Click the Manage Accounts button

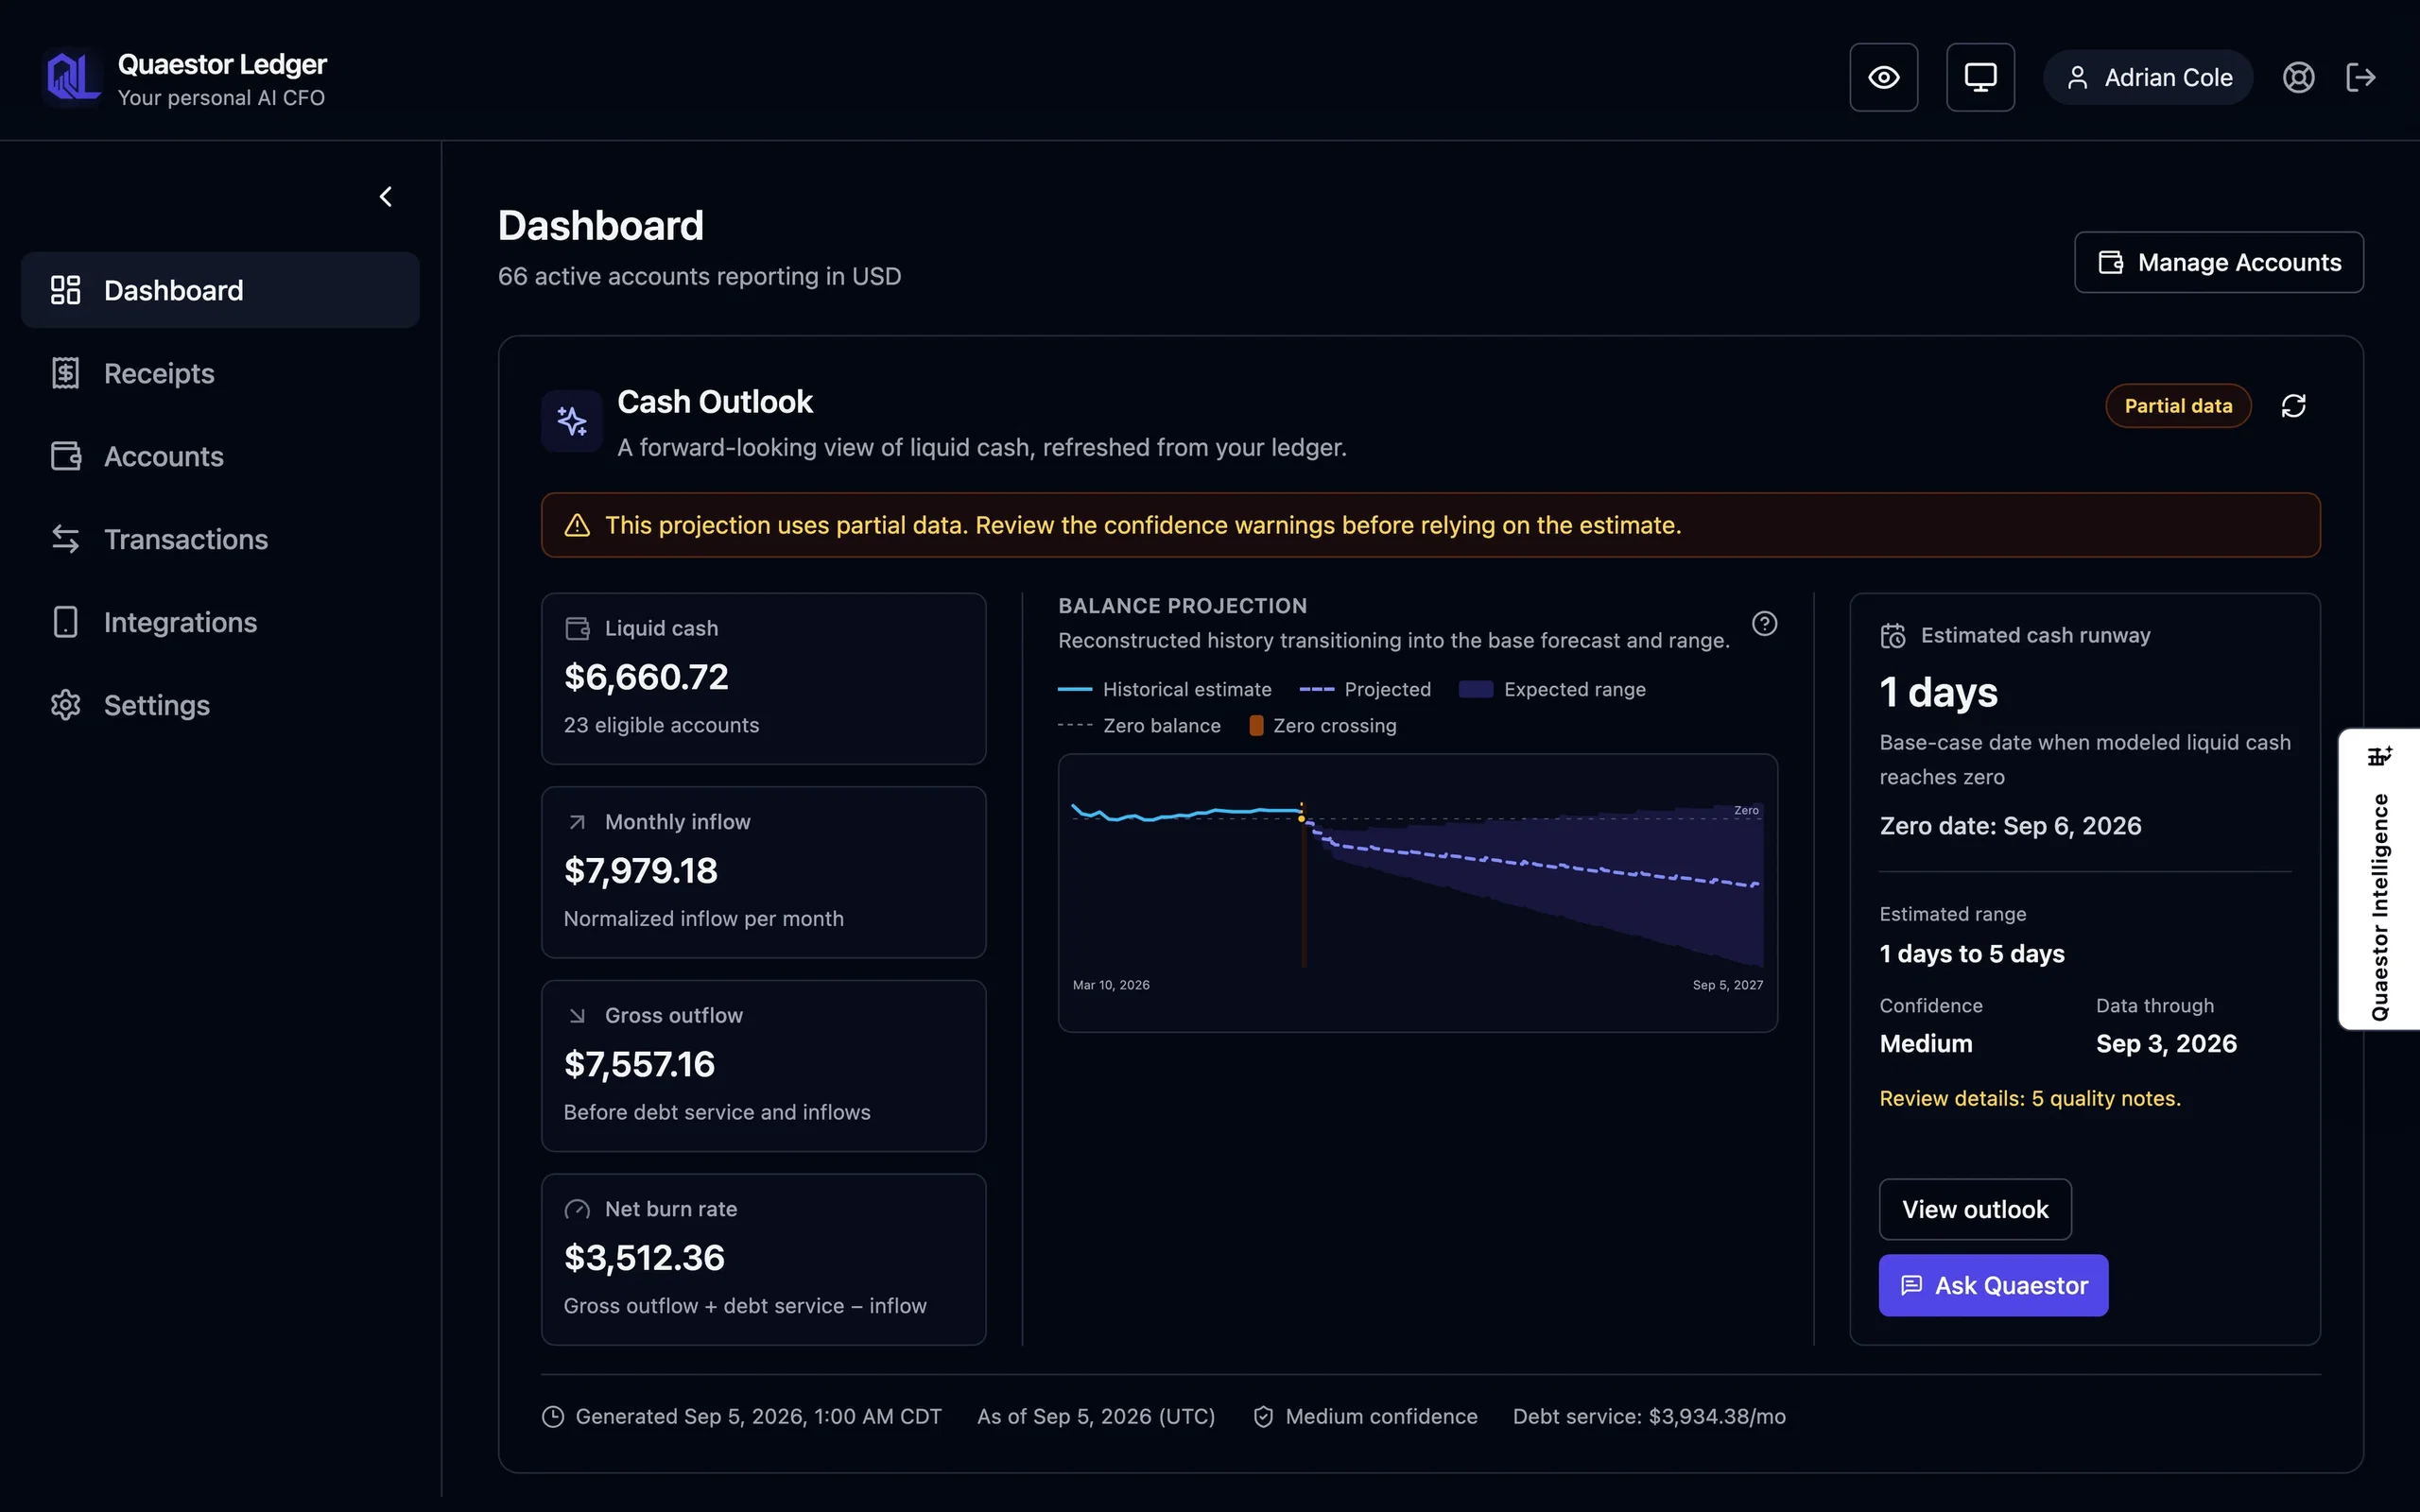point(2218,262)
